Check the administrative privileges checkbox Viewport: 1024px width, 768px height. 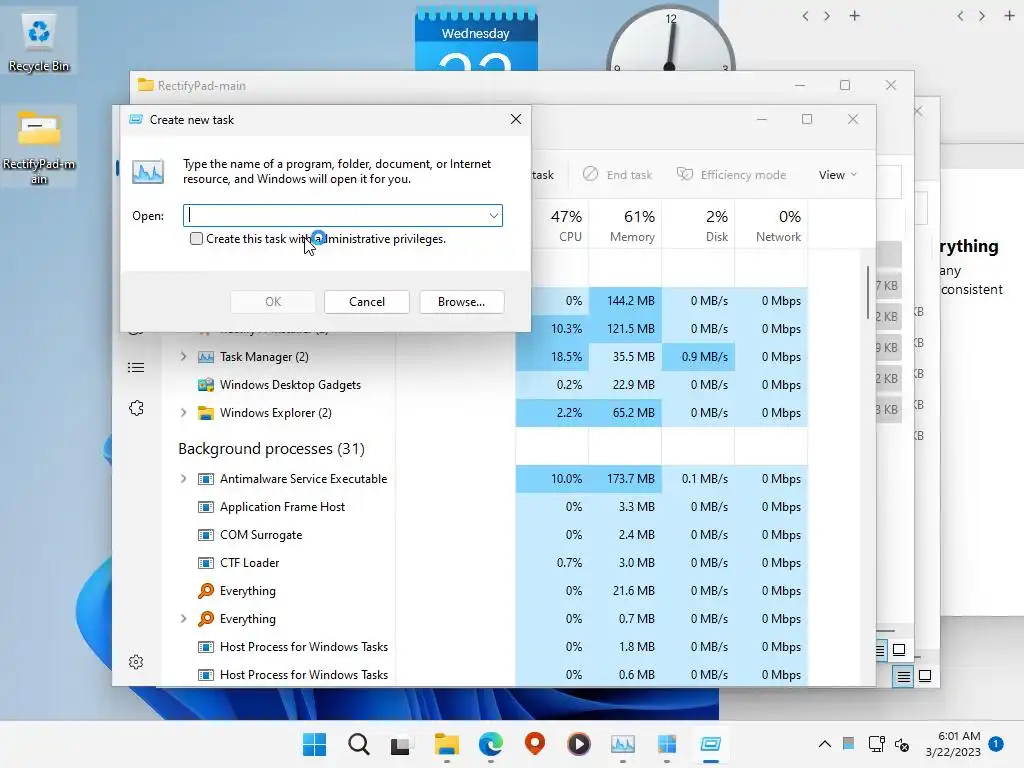[196, 239]
